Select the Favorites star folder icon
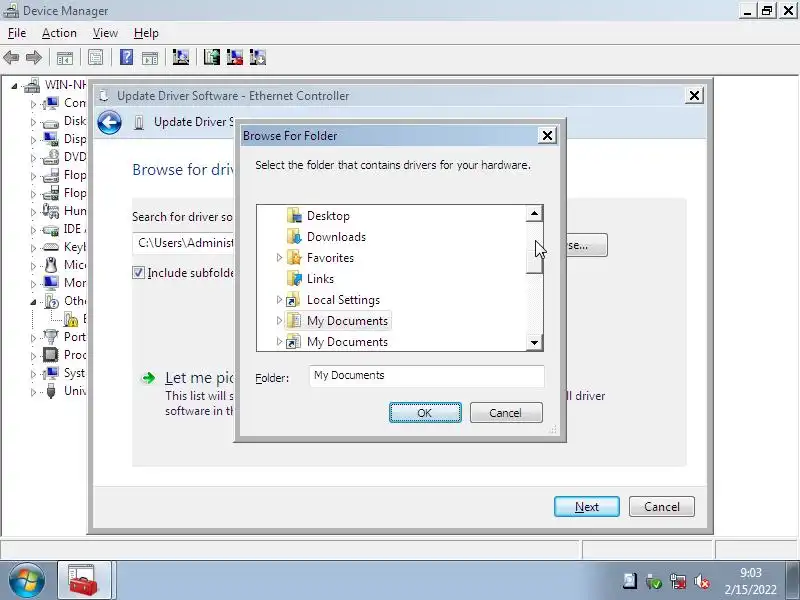The height and width of the screenshot is (600, 800). (294, 258)
